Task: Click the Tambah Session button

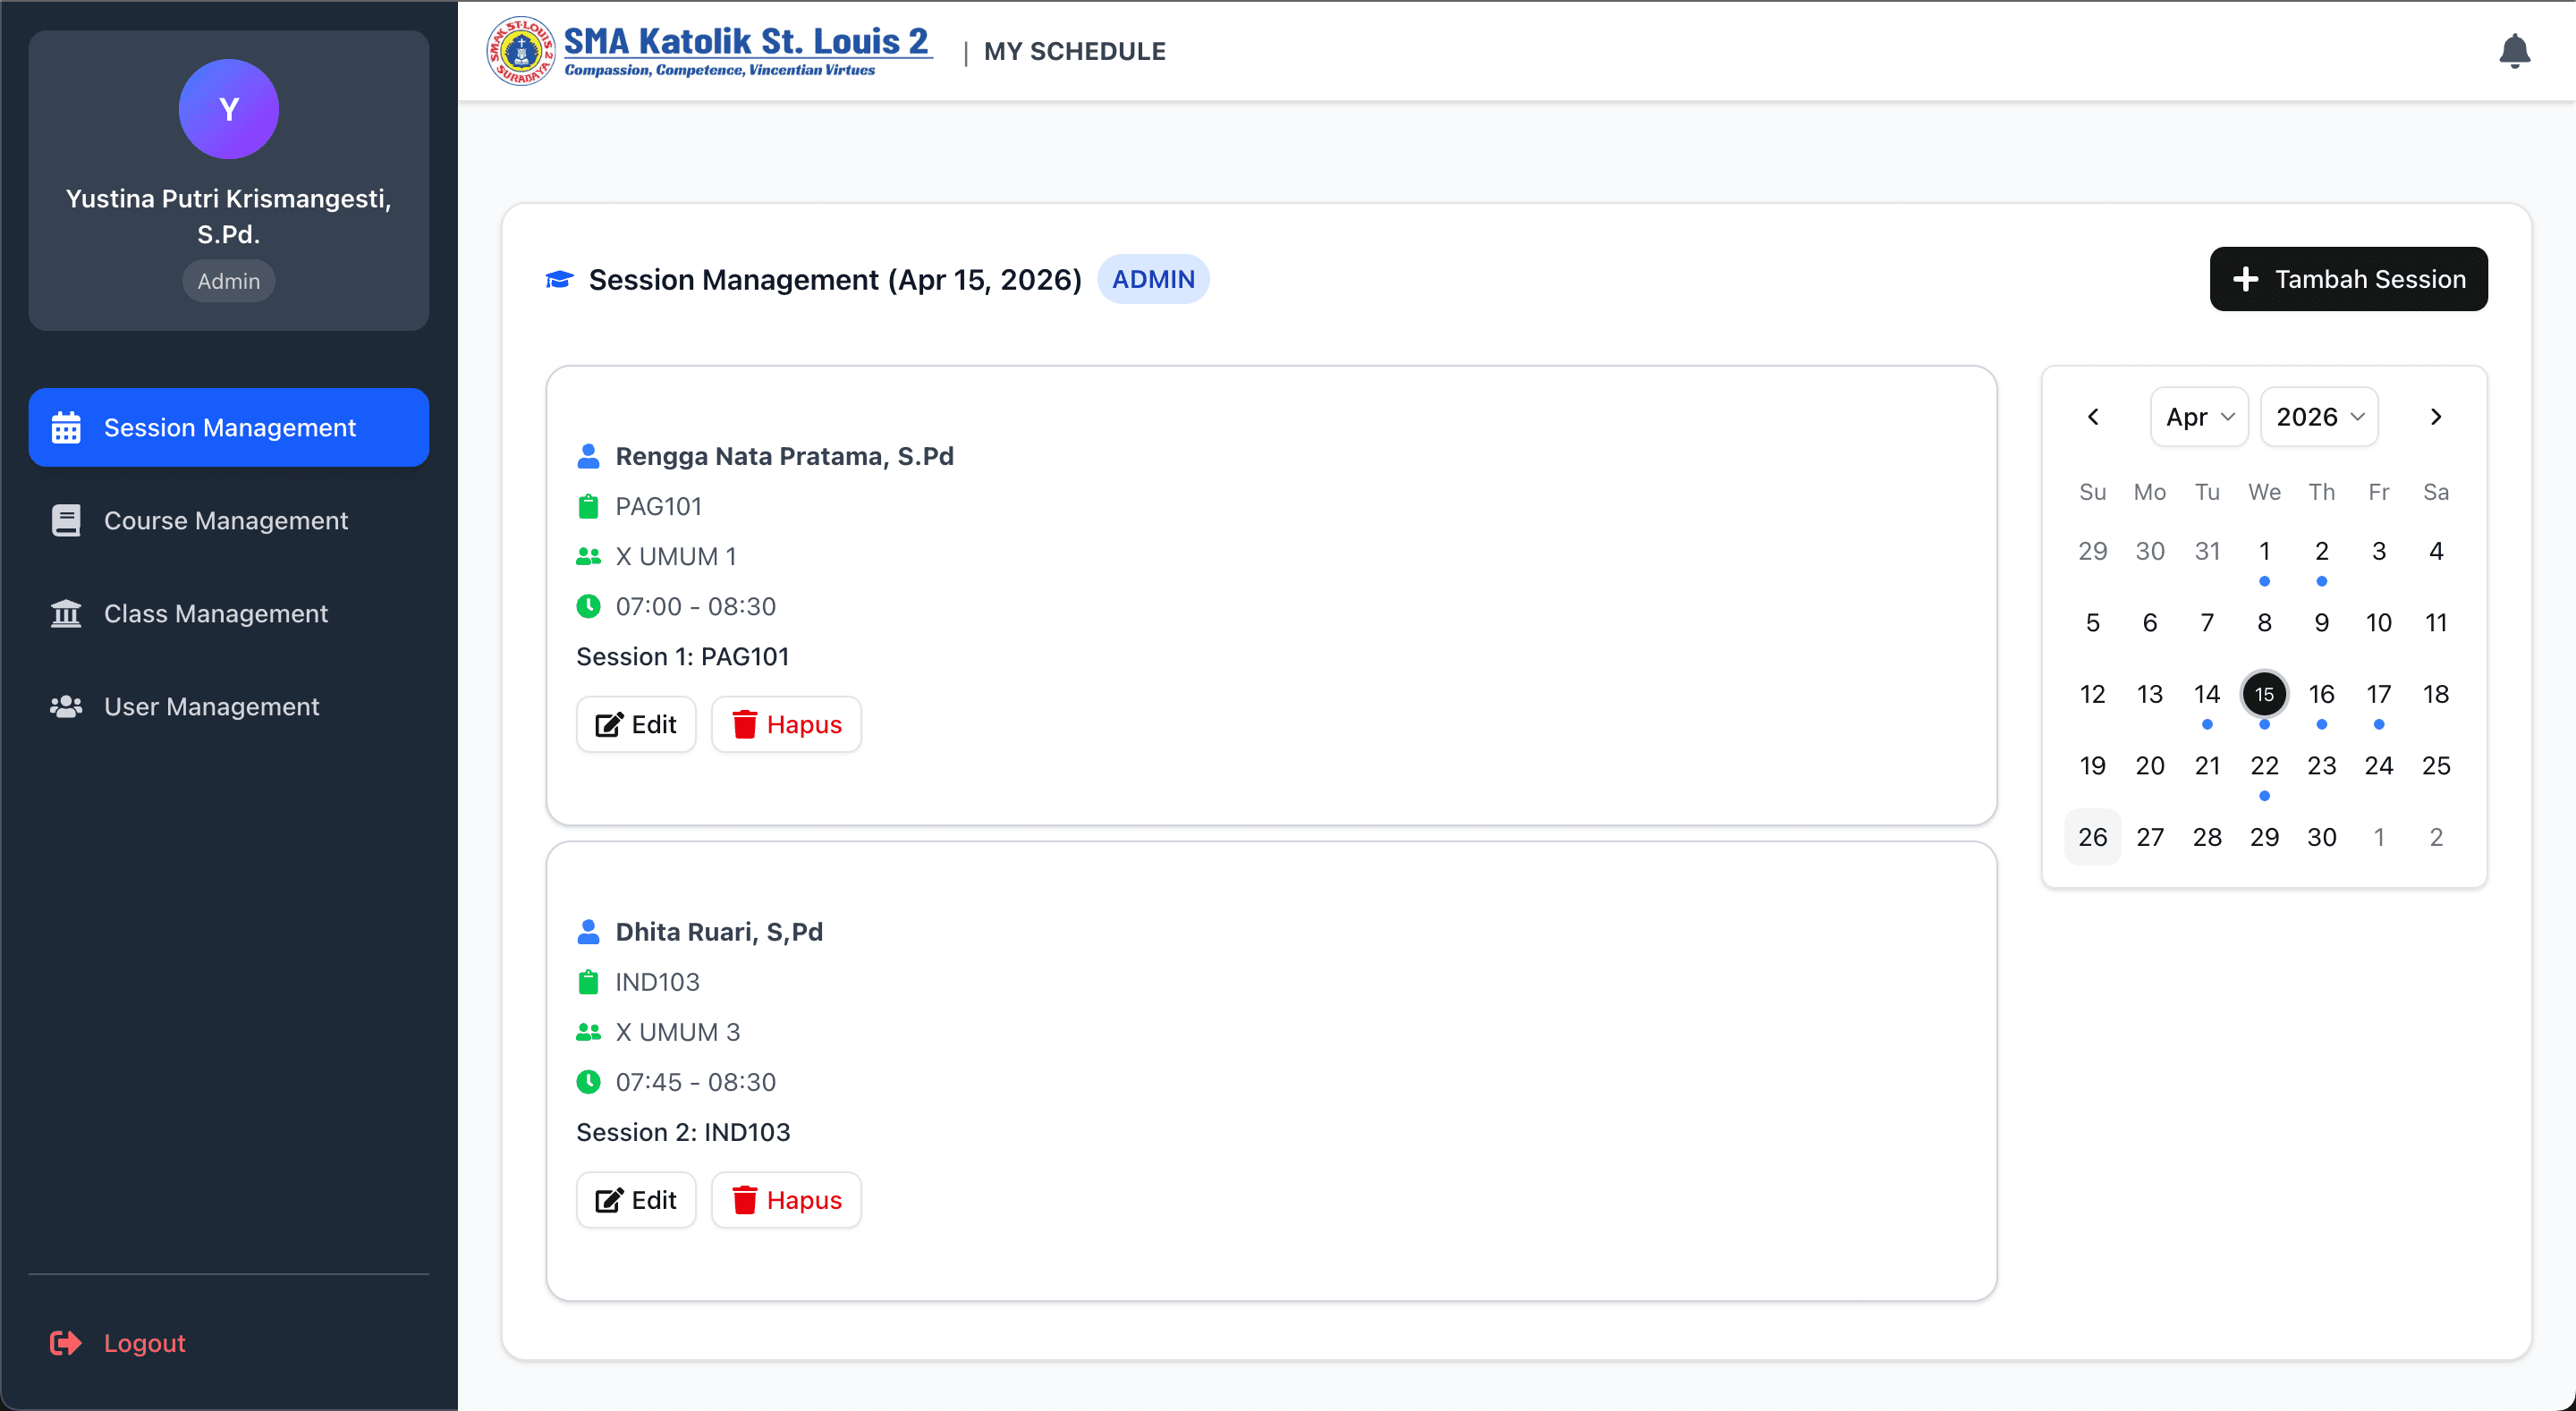Action: pos(2348,279)
